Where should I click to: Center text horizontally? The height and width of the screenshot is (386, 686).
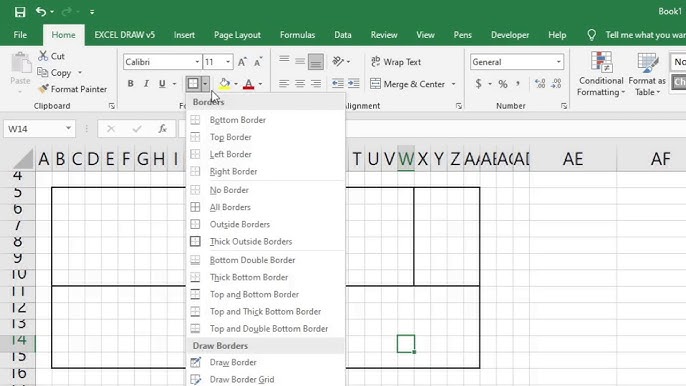(300, 84)
